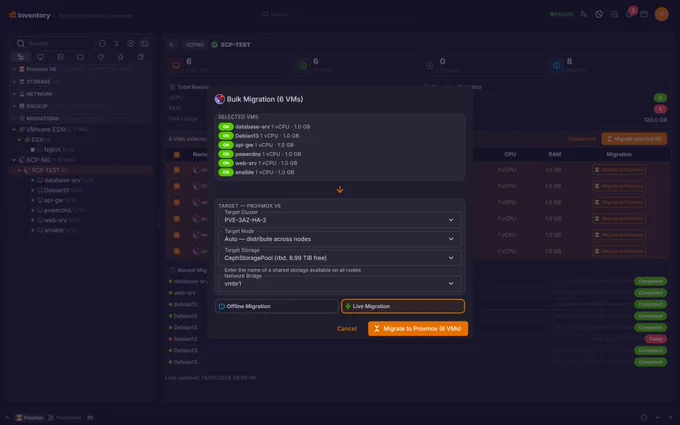Click the stopped VMs icon card
This screenshot has height=425, width=680.
pos(429,65)
